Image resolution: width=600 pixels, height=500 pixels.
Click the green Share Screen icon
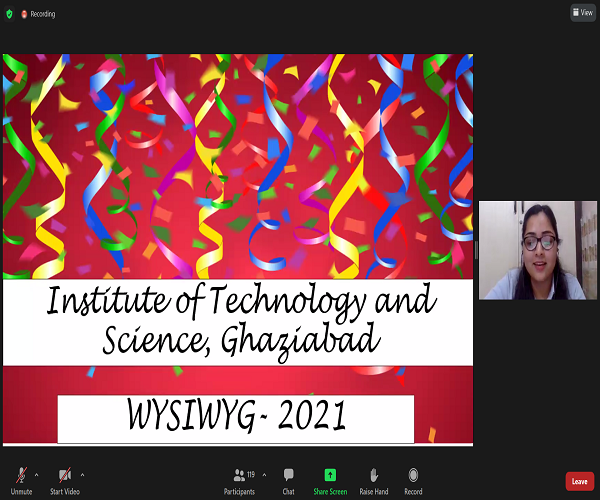click(x=330, y=475)
